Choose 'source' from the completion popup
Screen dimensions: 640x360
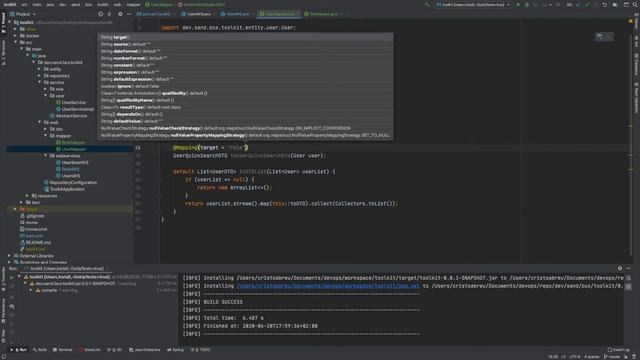tap(245, 44)
